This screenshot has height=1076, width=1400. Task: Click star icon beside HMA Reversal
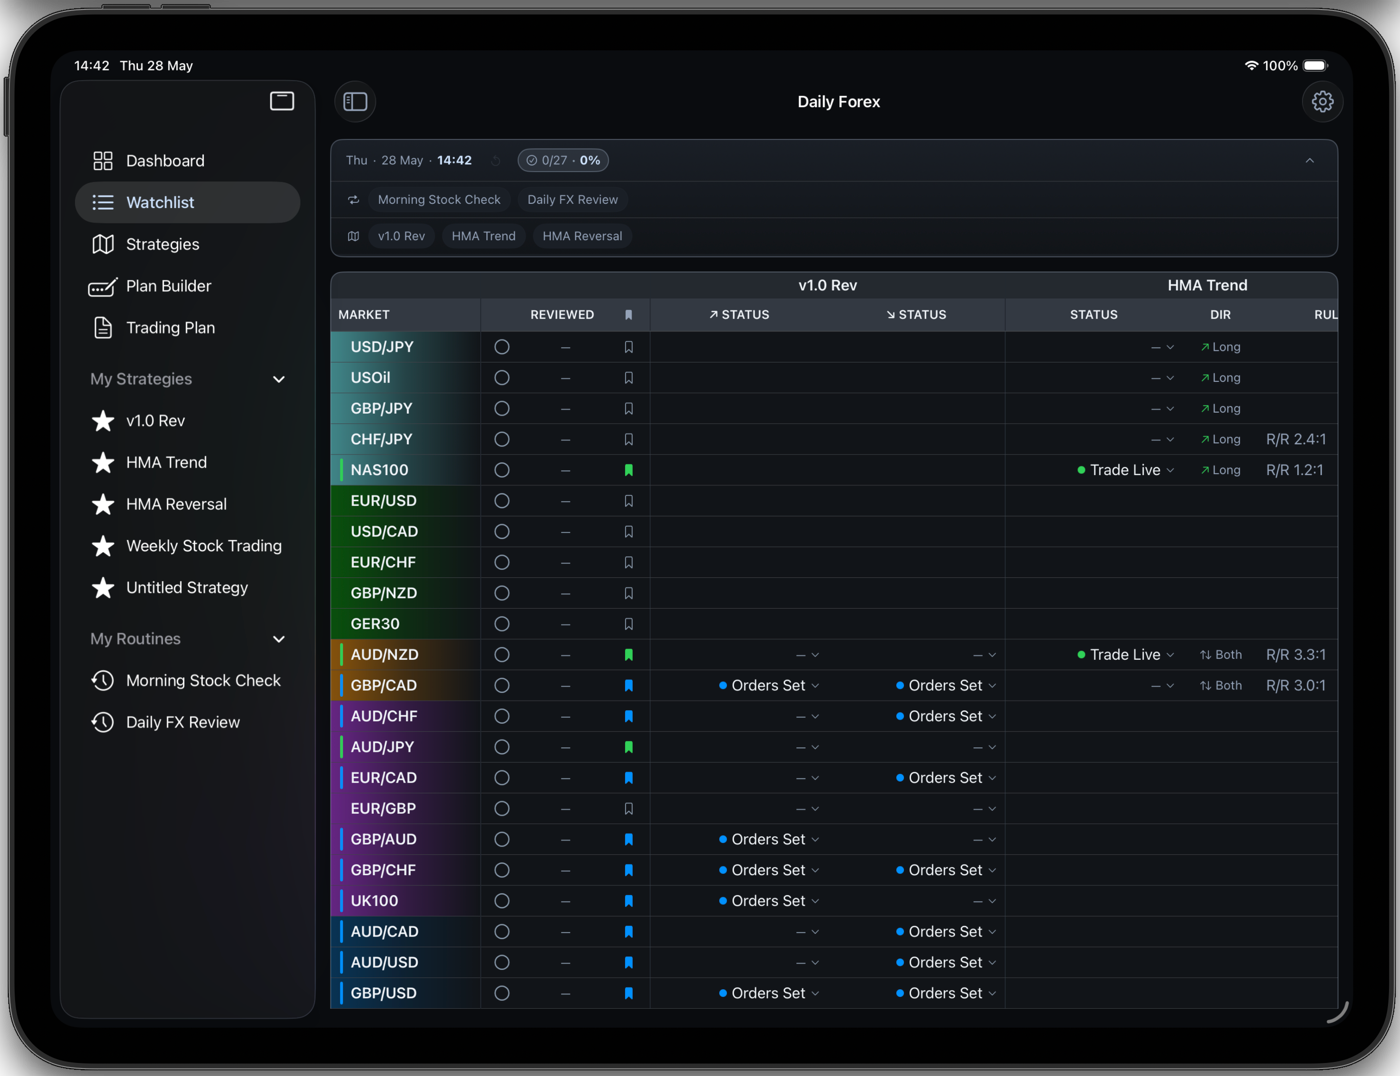[x=103, y=504]
